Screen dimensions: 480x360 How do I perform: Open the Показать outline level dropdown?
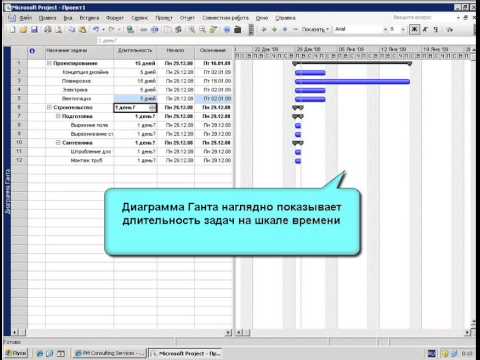click(315, 29)
